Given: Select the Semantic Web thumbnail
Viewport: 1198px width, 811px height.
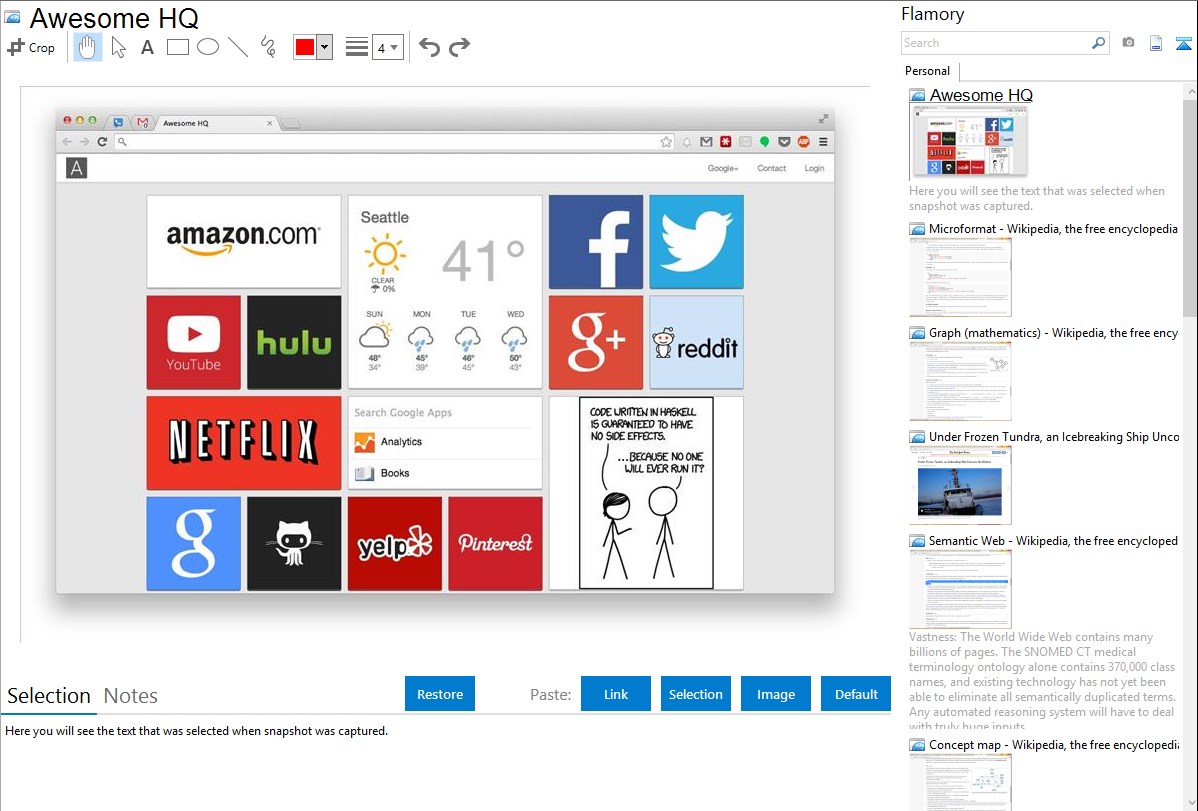Looking at the screenshot, I should (960, 589).
